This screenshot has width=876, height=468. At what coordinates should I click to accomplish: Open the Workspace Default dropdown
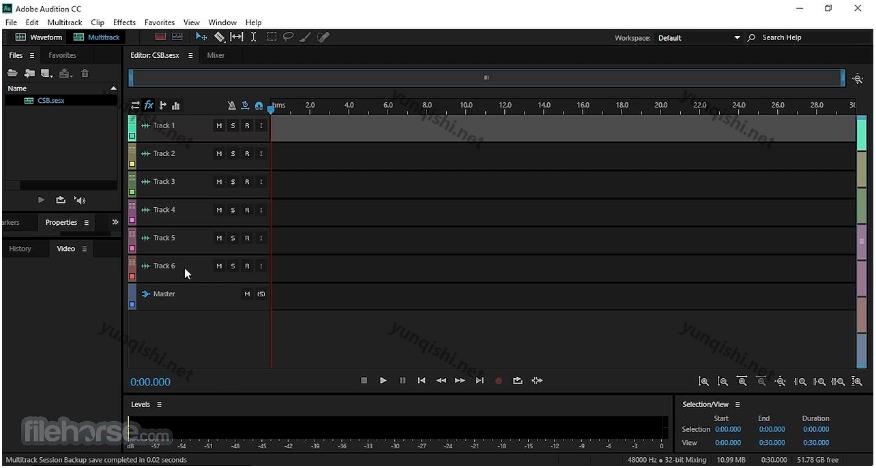[x=698, y=38]
